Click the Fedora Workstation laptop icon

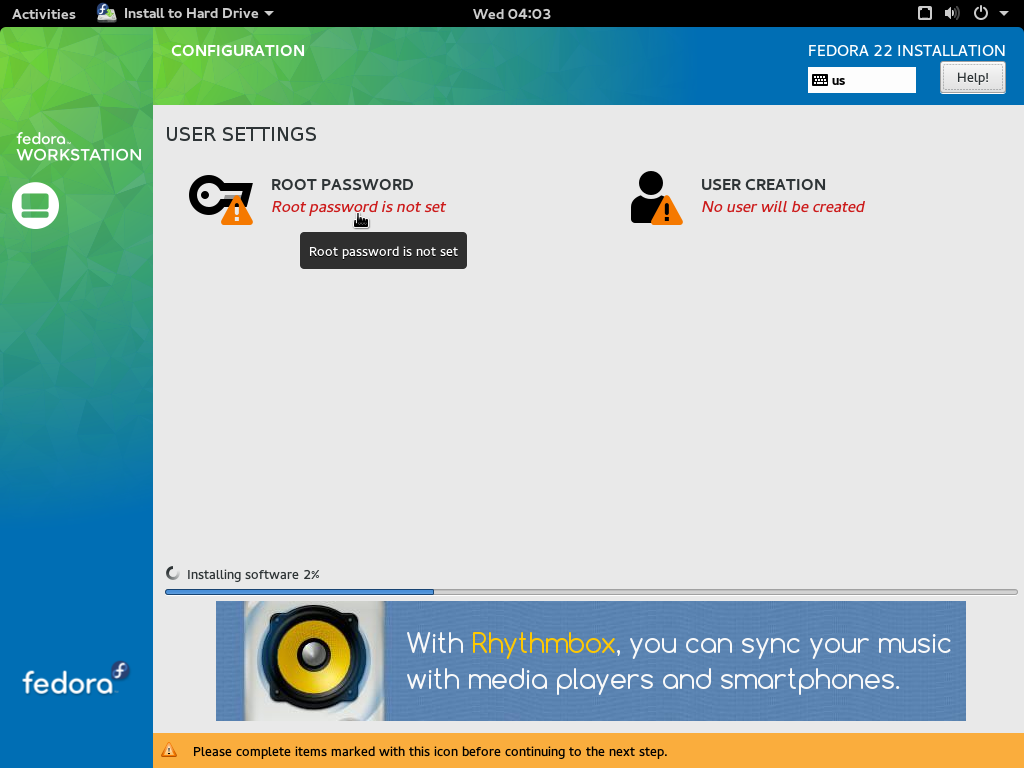coord(35,206)
